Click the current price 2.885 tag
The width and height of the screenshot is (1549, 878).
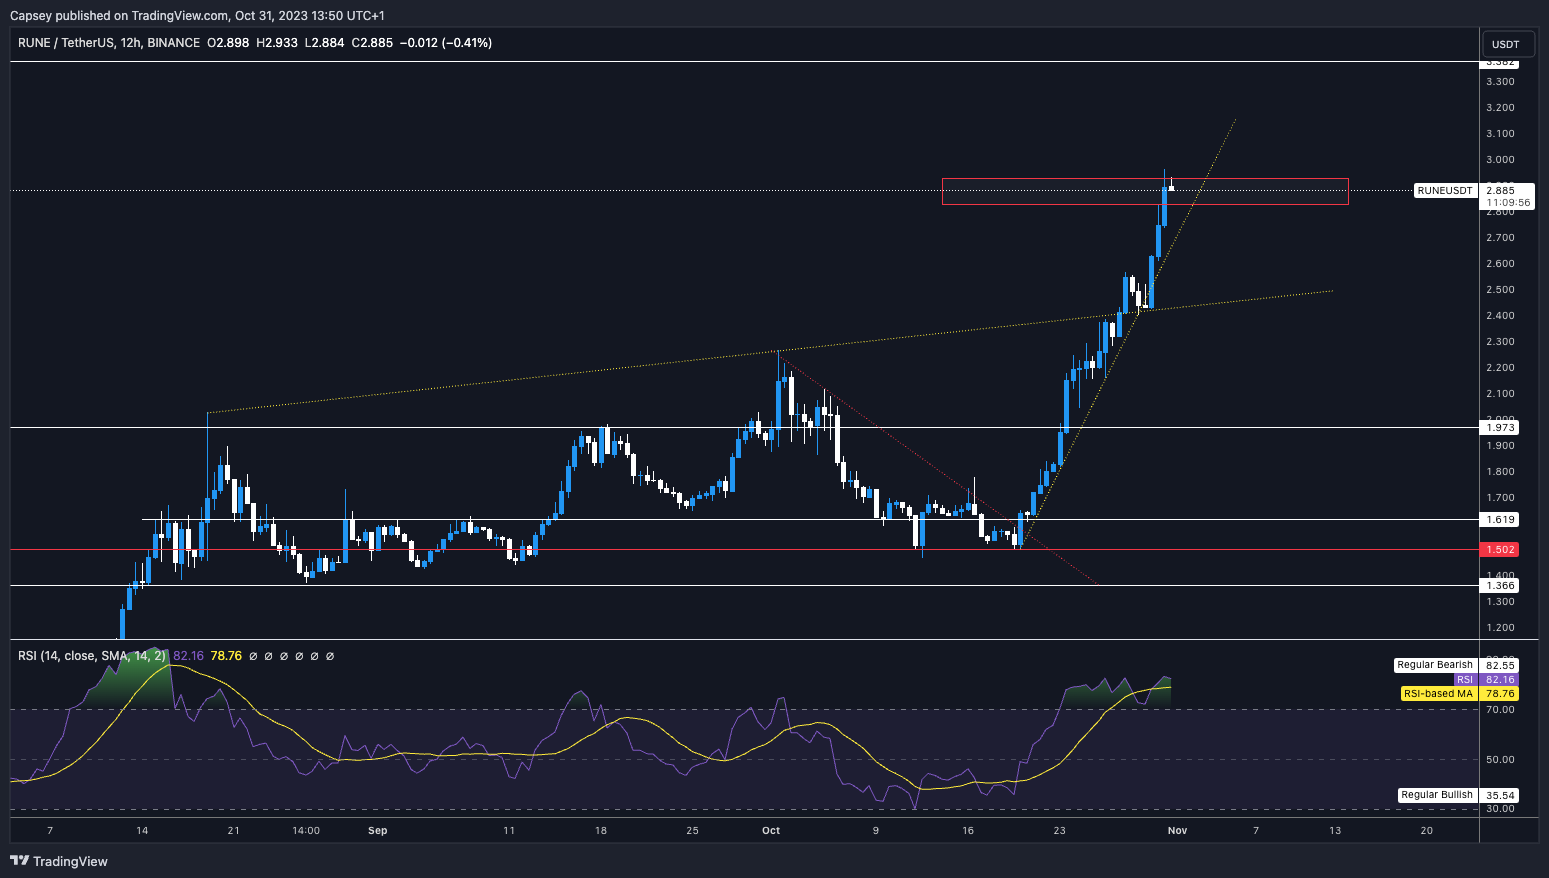pyautogui.click(x=1500, y=190)
